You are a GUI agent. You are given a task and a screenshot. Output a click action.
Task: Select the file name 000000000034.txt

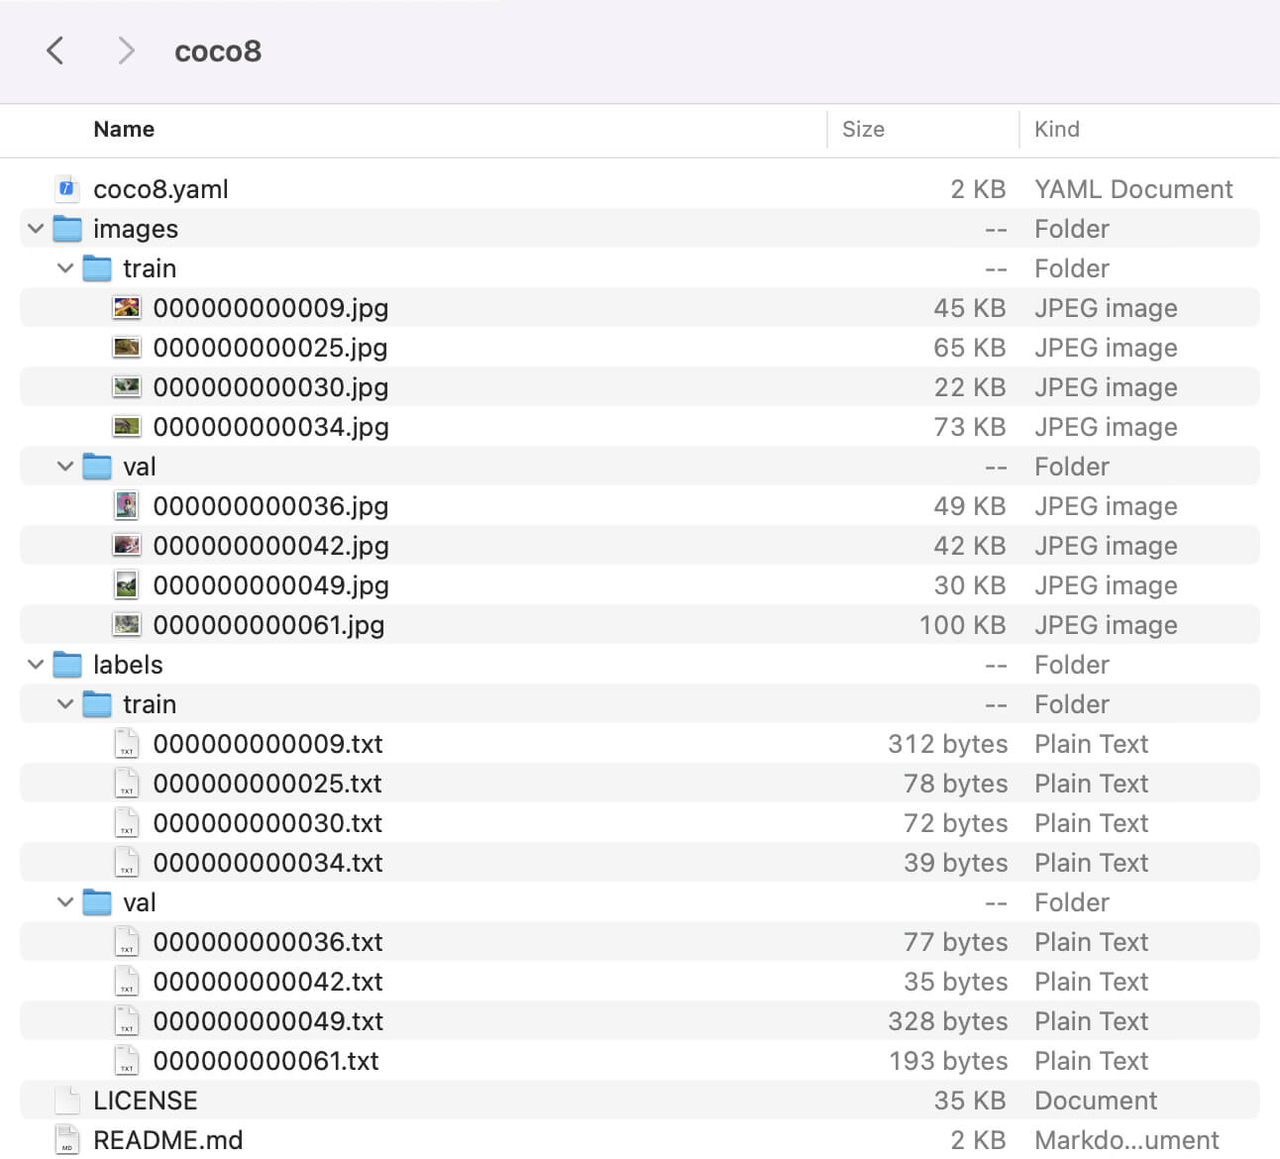click(268, 862)
